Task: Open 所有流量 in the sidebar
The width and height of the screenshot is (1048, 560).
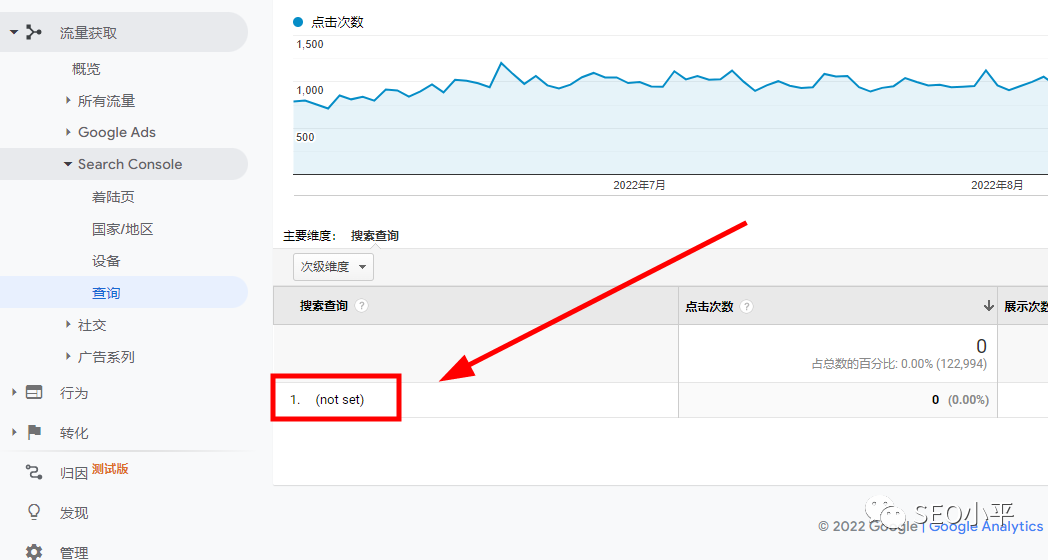Action: point(106,101)
